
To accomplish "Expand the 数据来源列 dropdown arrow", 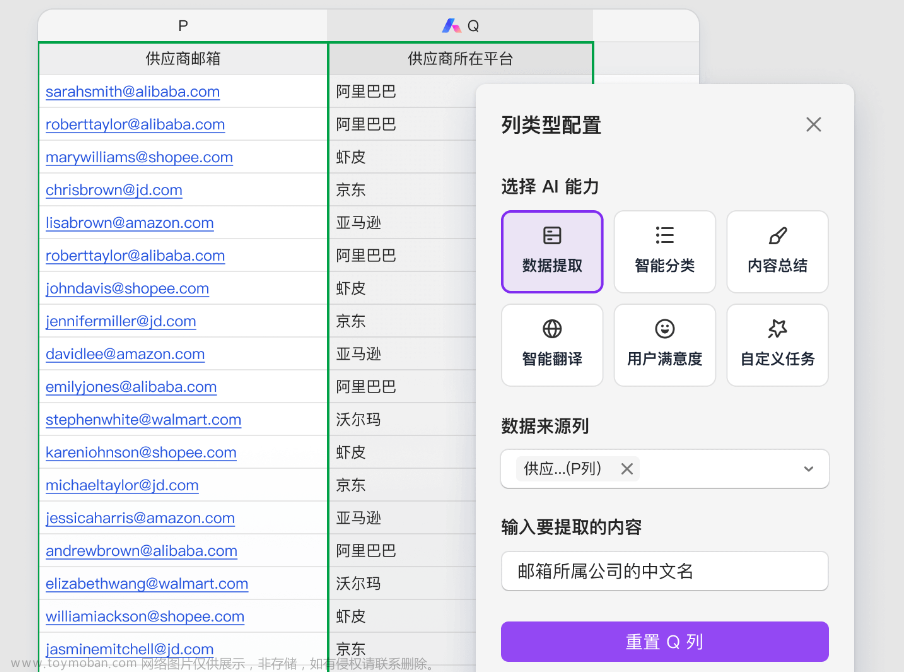I will tap(808, 469).
